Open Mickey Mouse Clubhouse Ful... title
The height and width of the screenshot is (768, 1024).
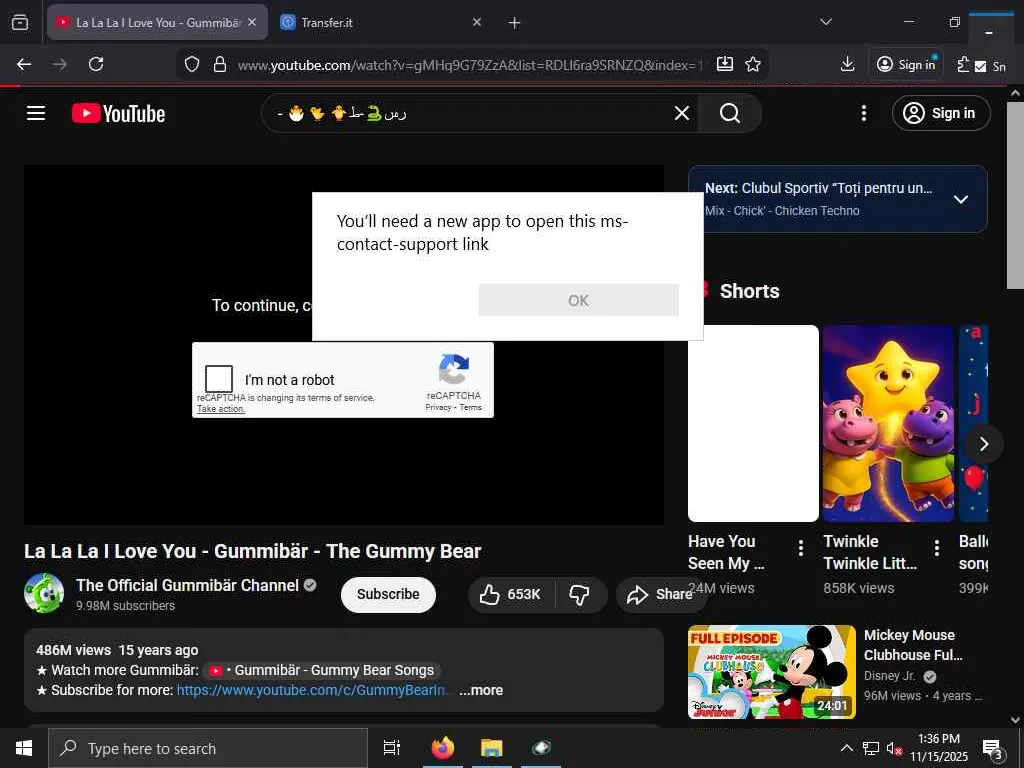pyautogui.click(x=912, y=645)
